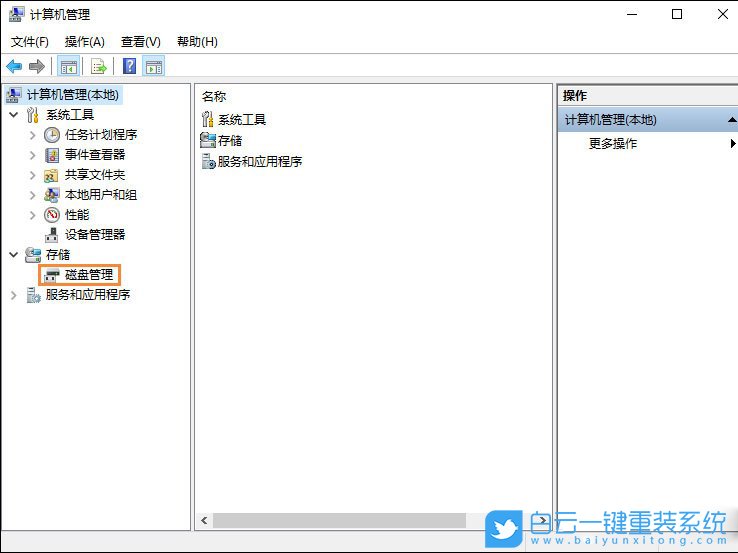Click the 设备管理器 icon in tree
Viewport: 738px width, 553px height.
click(52, 235)
